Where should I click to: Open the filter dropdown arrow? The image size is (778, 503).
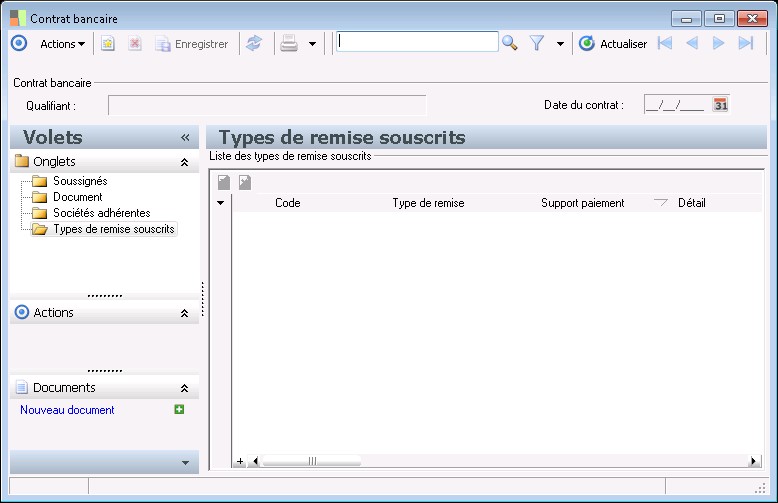coord(560,44)
